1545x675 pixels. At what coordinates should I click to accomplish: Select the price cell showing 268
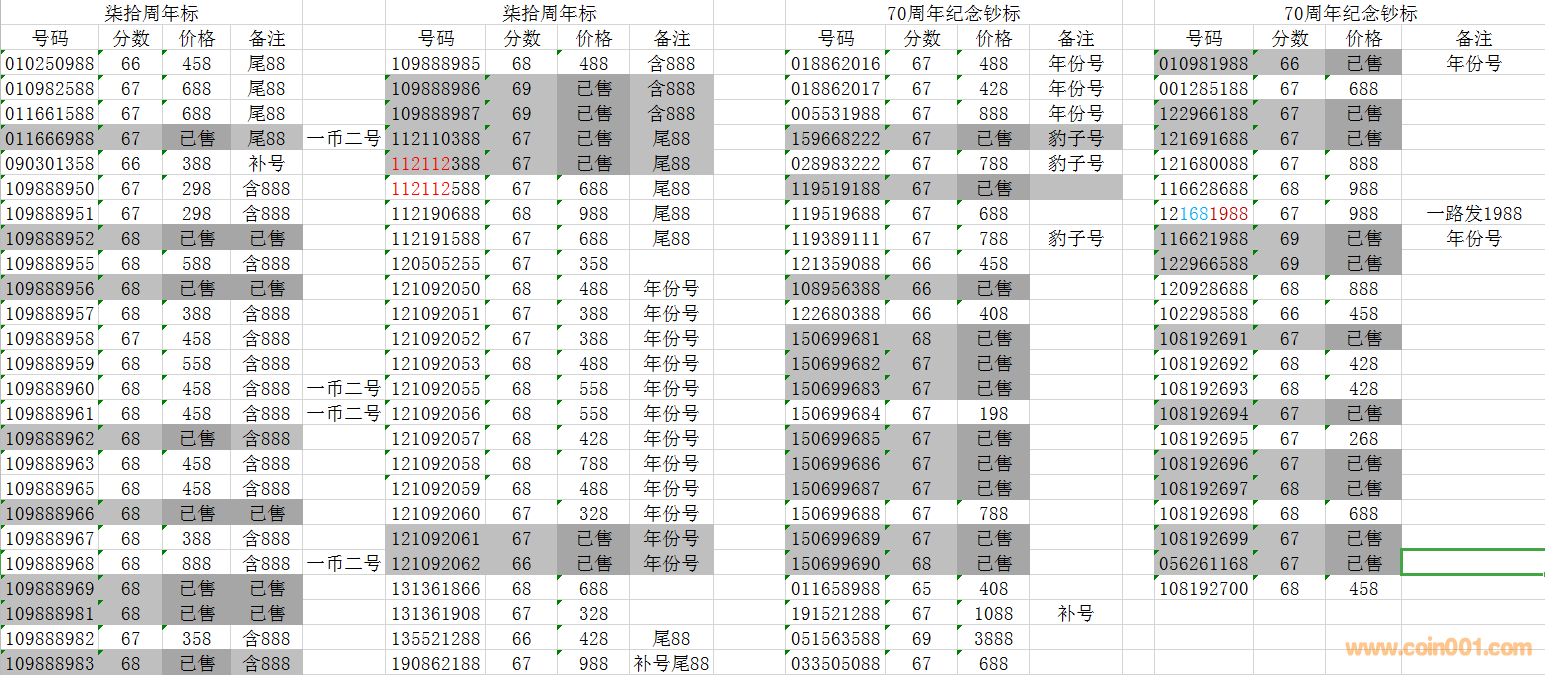tap(1363, 439)
